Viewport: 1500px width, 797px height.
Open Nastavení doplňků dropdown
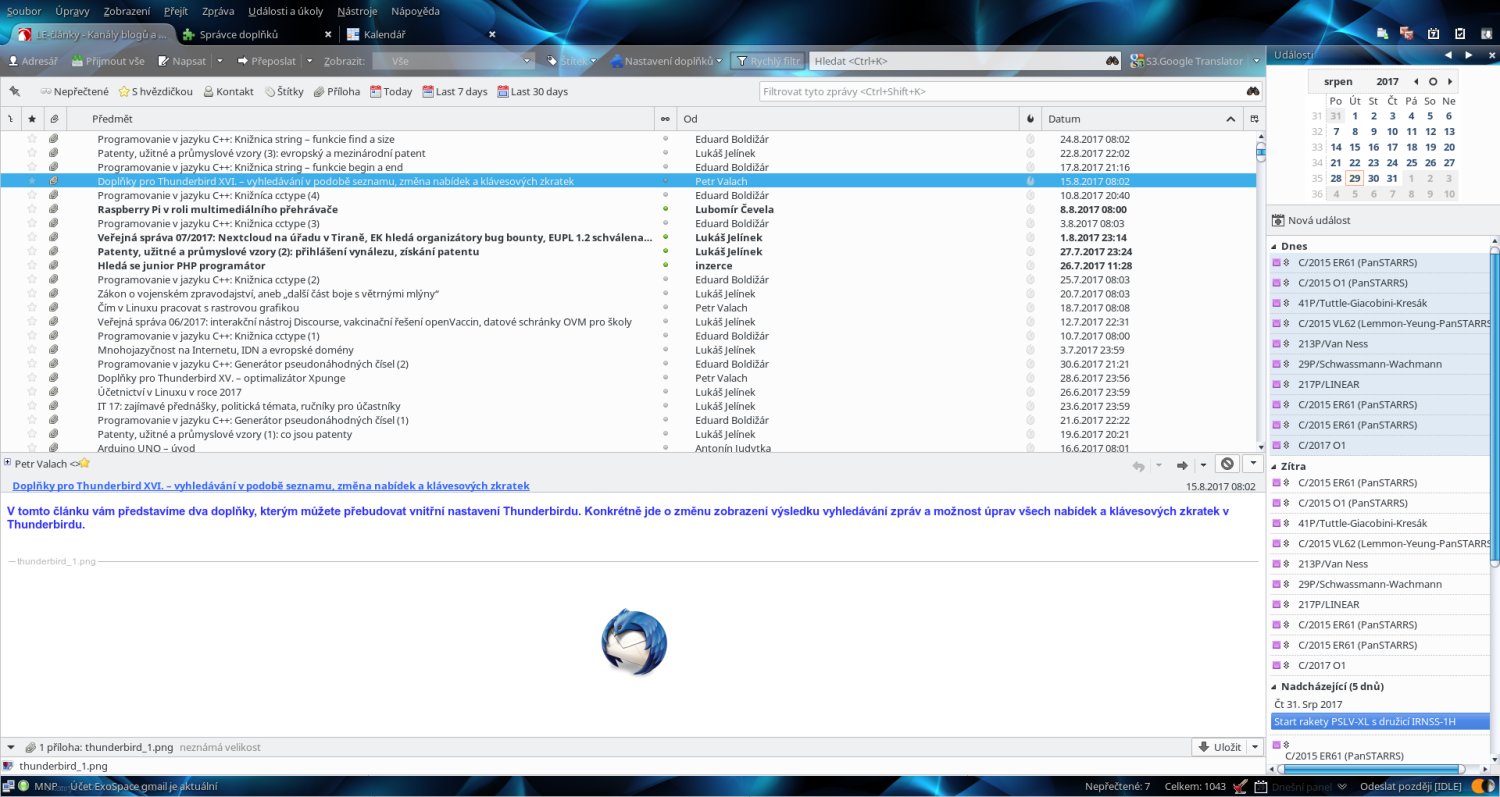[666, 61]
